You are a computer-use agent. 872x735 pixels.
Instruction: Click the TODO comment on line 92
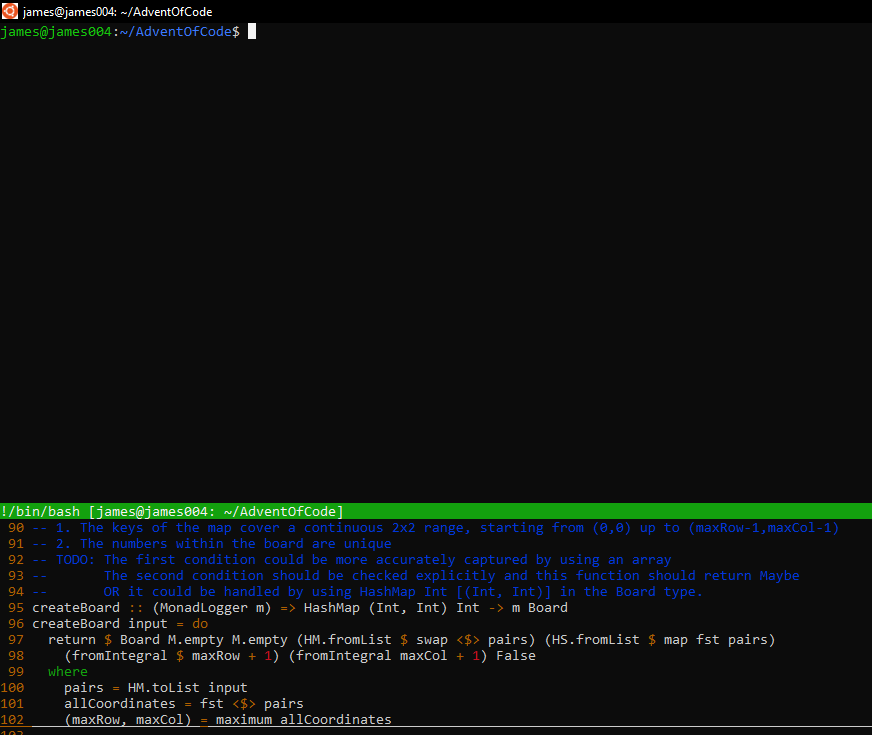[x=70, y=559]
